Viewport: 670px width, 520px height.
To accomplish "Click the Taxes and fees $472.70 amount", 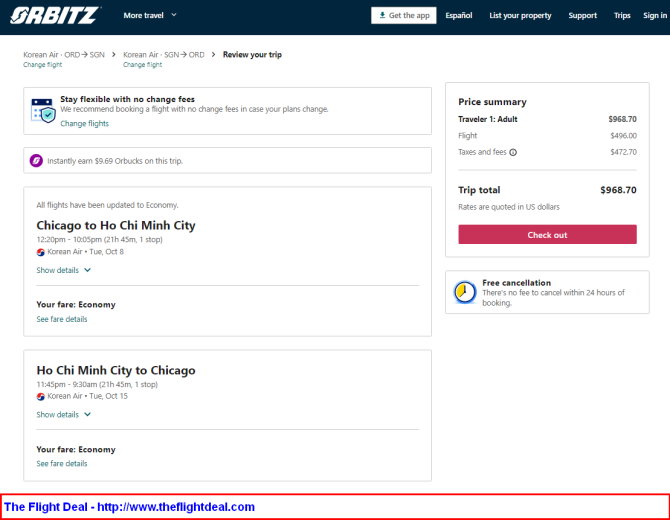I will click(623, 152).
